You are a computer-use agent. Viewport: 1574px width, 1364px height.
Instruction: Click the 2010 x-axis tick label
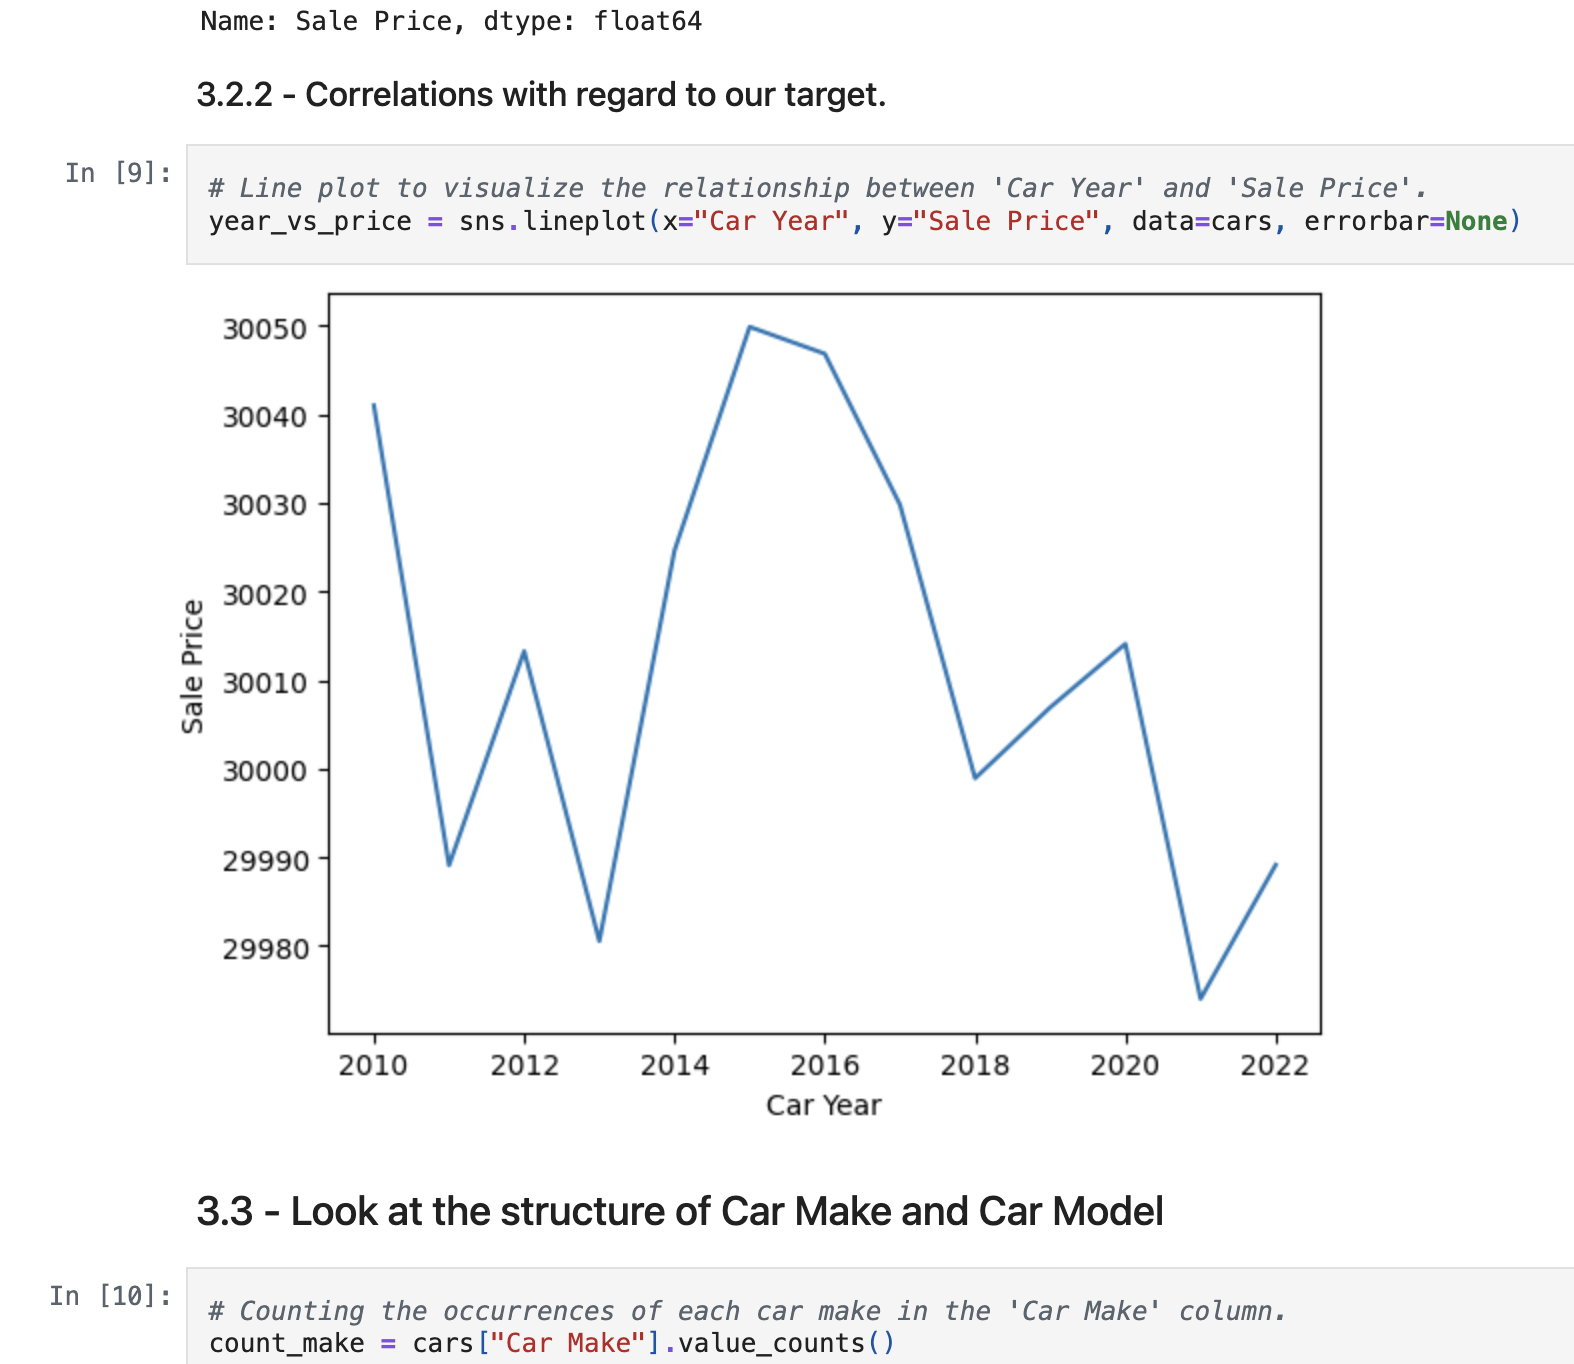373,1065
